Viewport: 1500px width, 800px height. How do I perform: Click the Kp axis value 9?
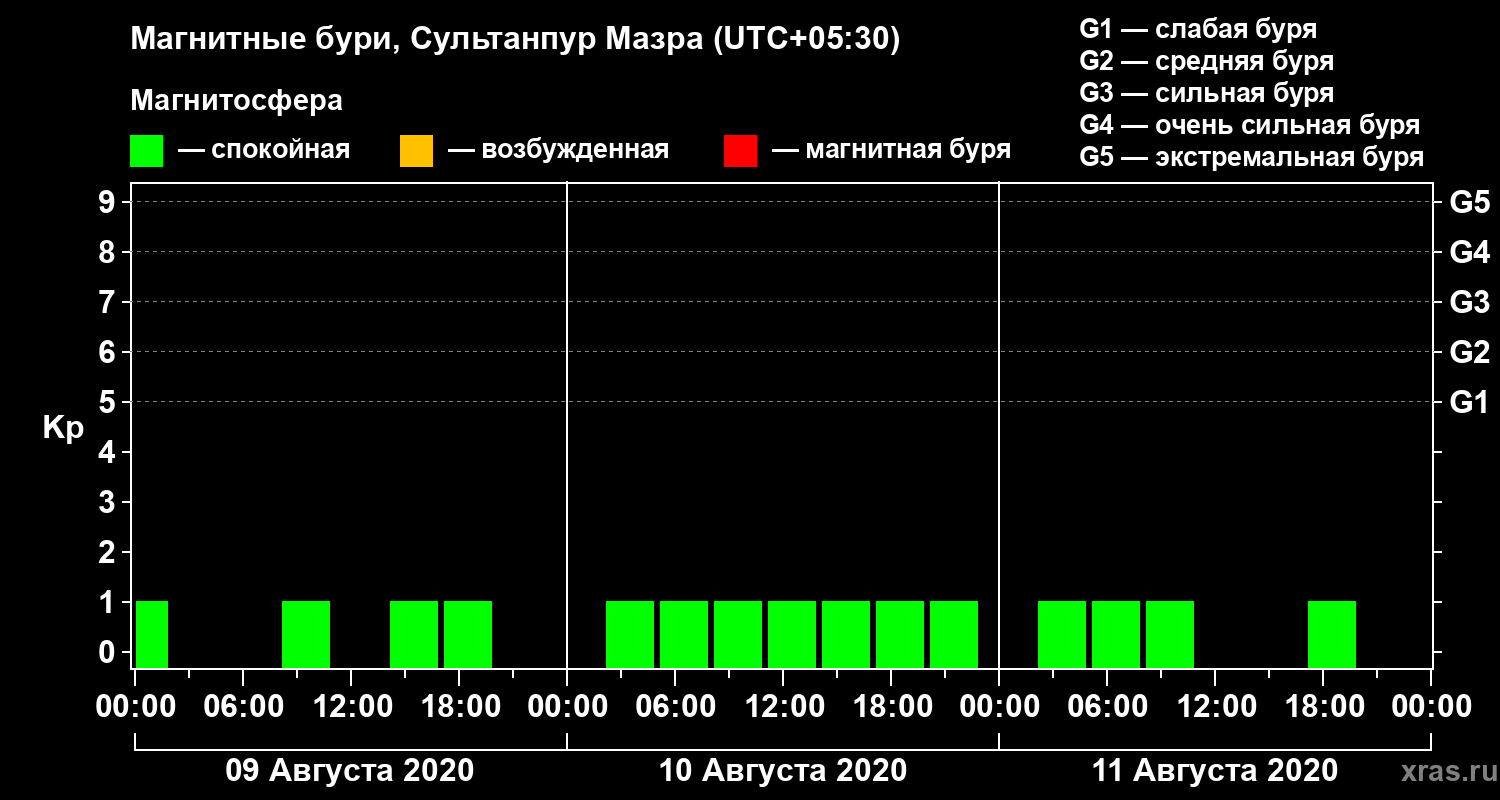[x=107, y=202]
